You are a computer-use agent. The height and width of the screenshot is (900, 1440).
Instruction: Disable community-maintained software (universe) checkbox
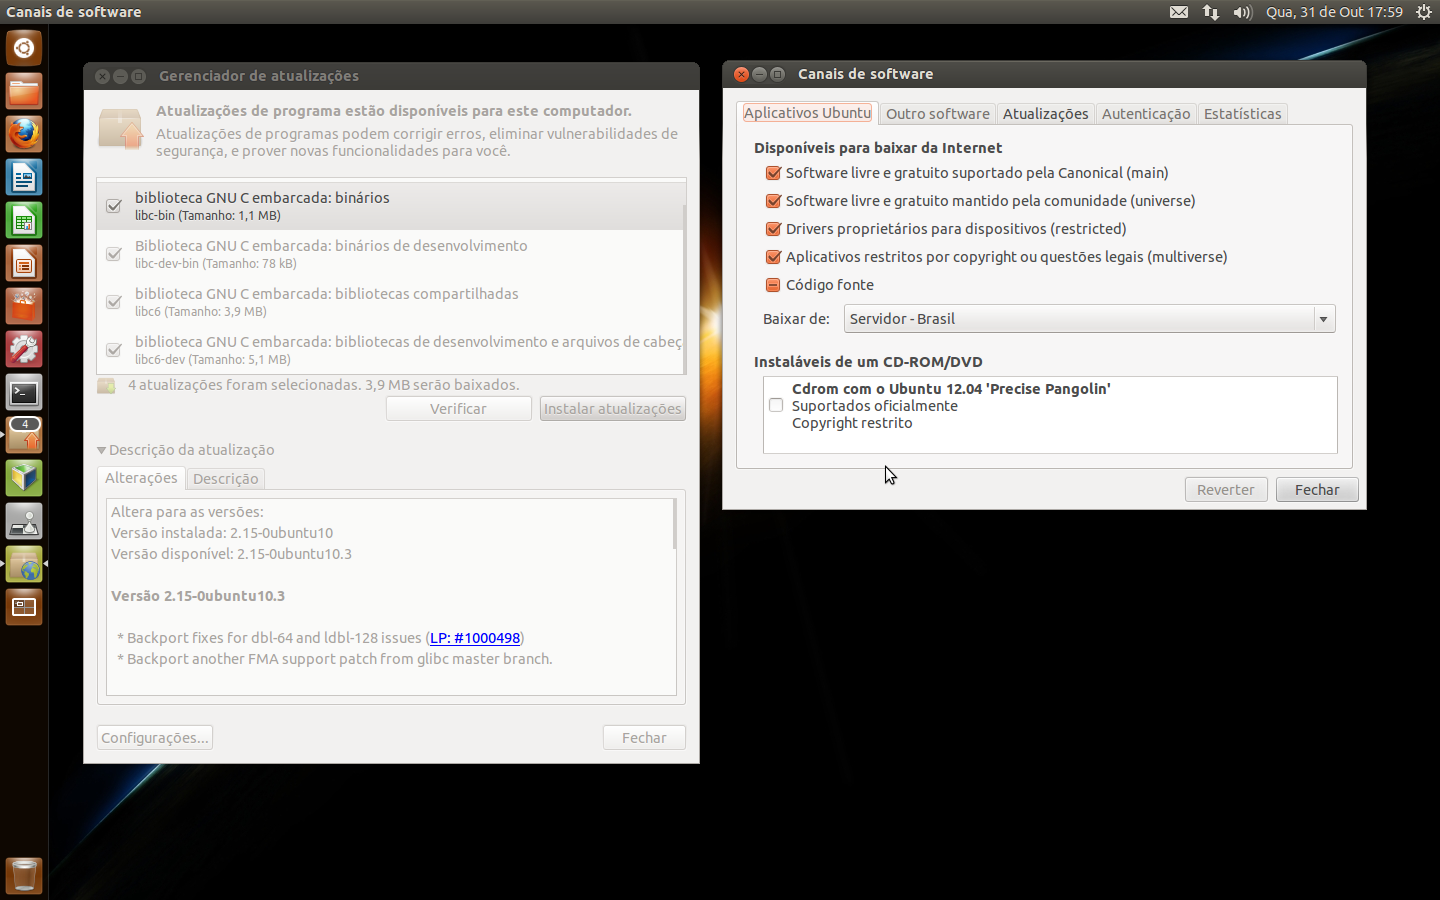click(x=773, y=201)
